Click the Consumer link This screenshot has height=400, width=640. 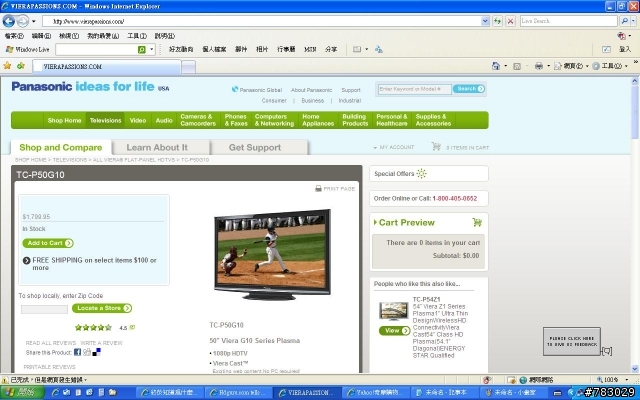coord(274,100)
